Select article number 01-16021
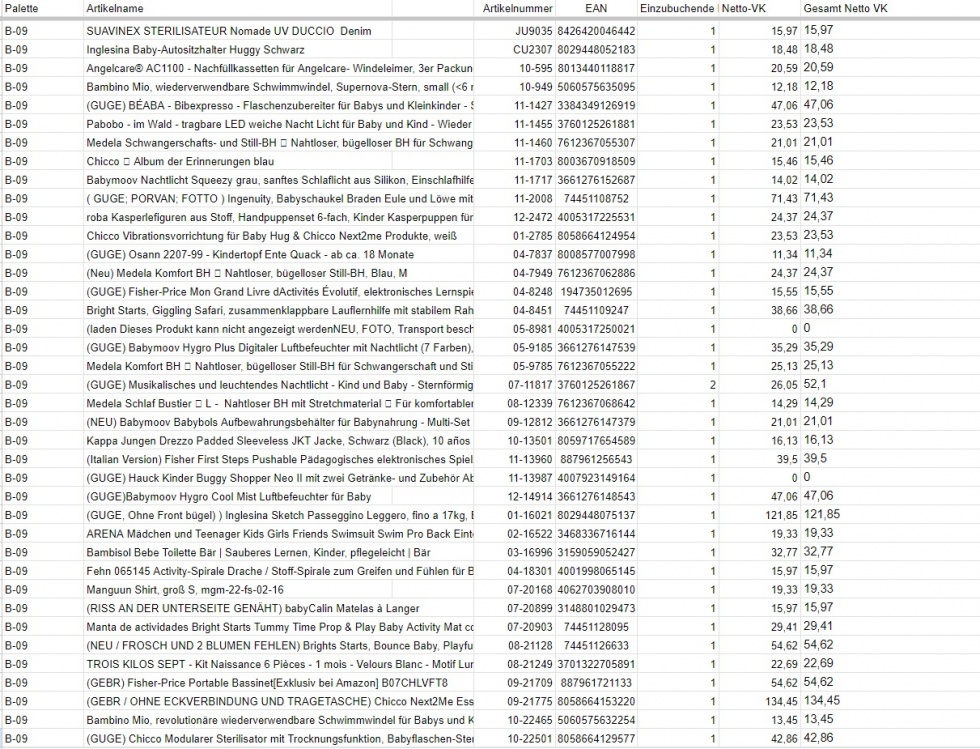The image size is (980, 749). pos(530,515)
